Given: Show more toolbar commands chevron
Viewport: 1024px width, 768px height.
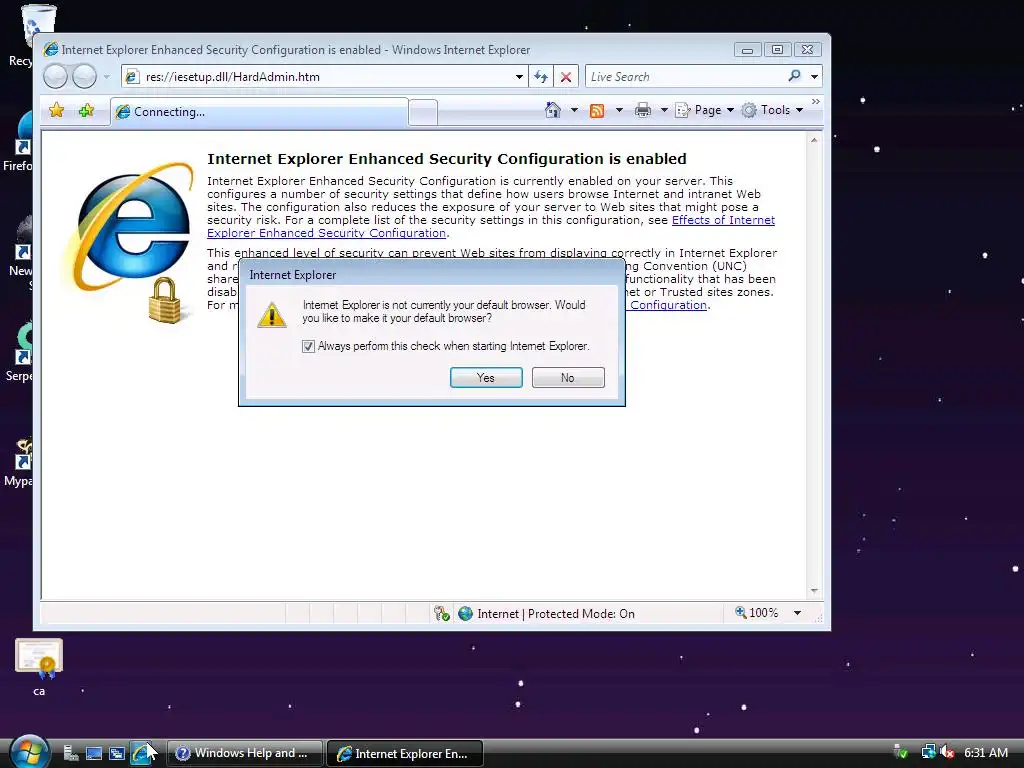Looking at the screenshot, I should pyautogui.click(x=816, y=101).
